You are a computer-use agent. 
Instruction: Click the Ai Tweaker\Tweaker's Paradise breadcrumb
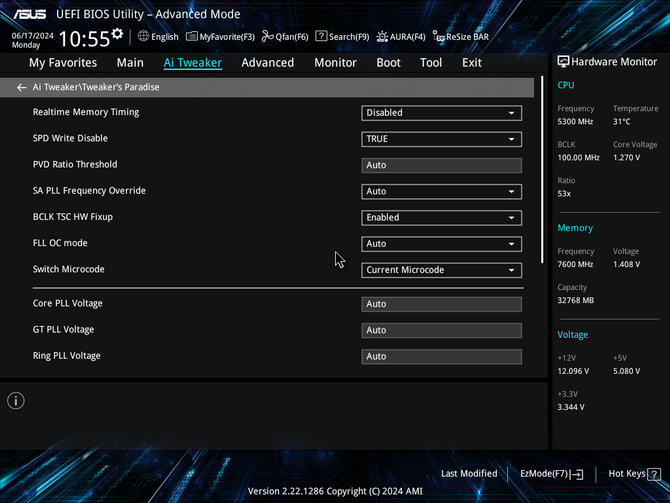(x=96, y=87)
